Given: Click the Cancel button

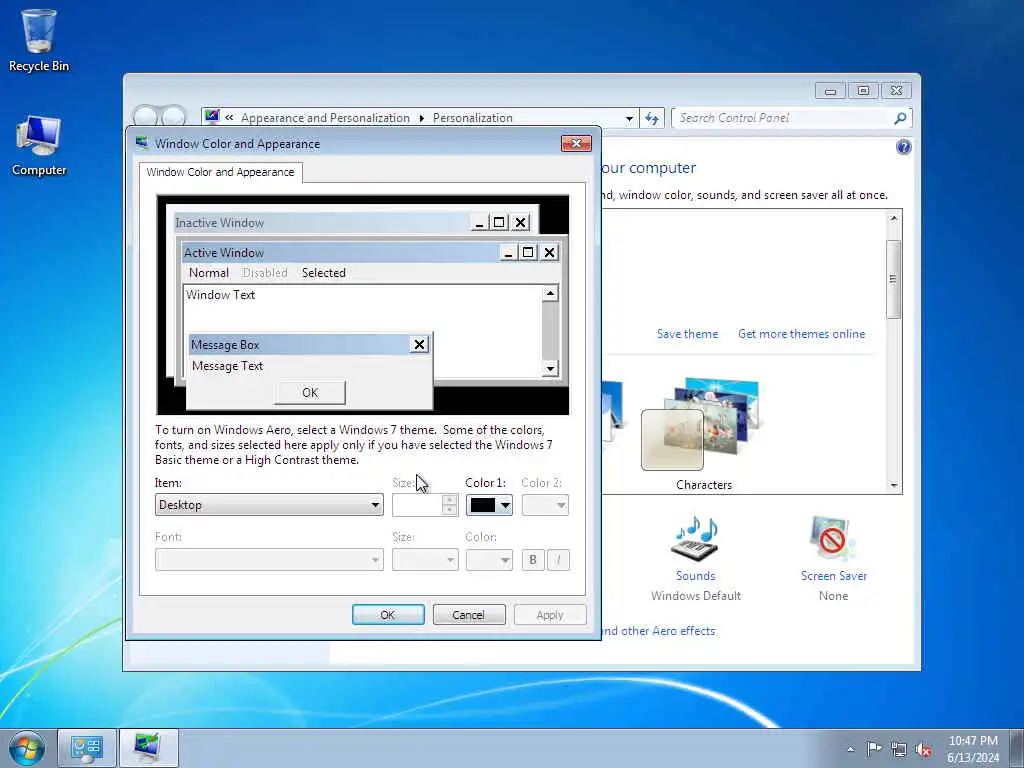Looking at the screenshot, I should point(469,615).
